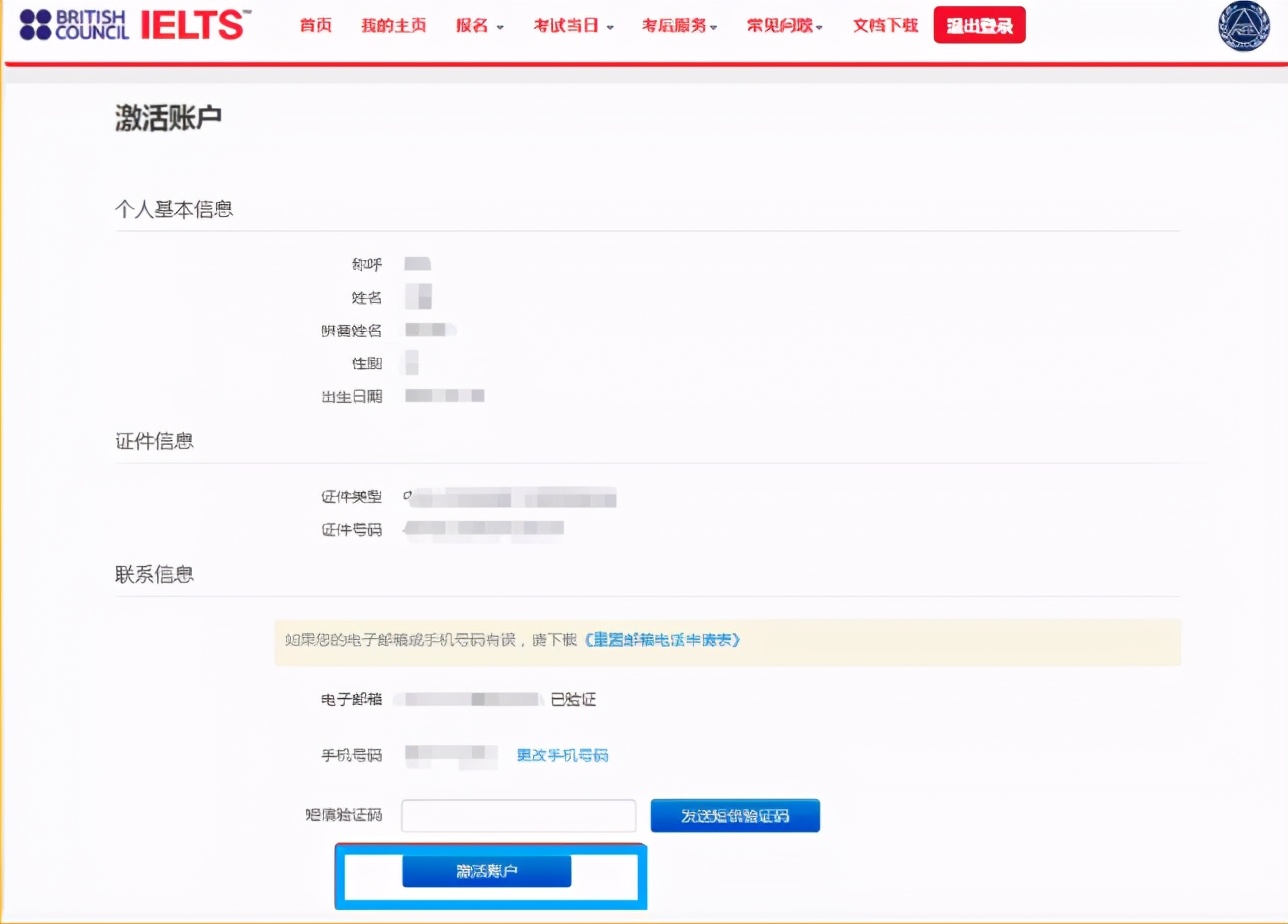Click the 考后服务 chevron arrow
1288x924 pixels.
tap(716, 28)
